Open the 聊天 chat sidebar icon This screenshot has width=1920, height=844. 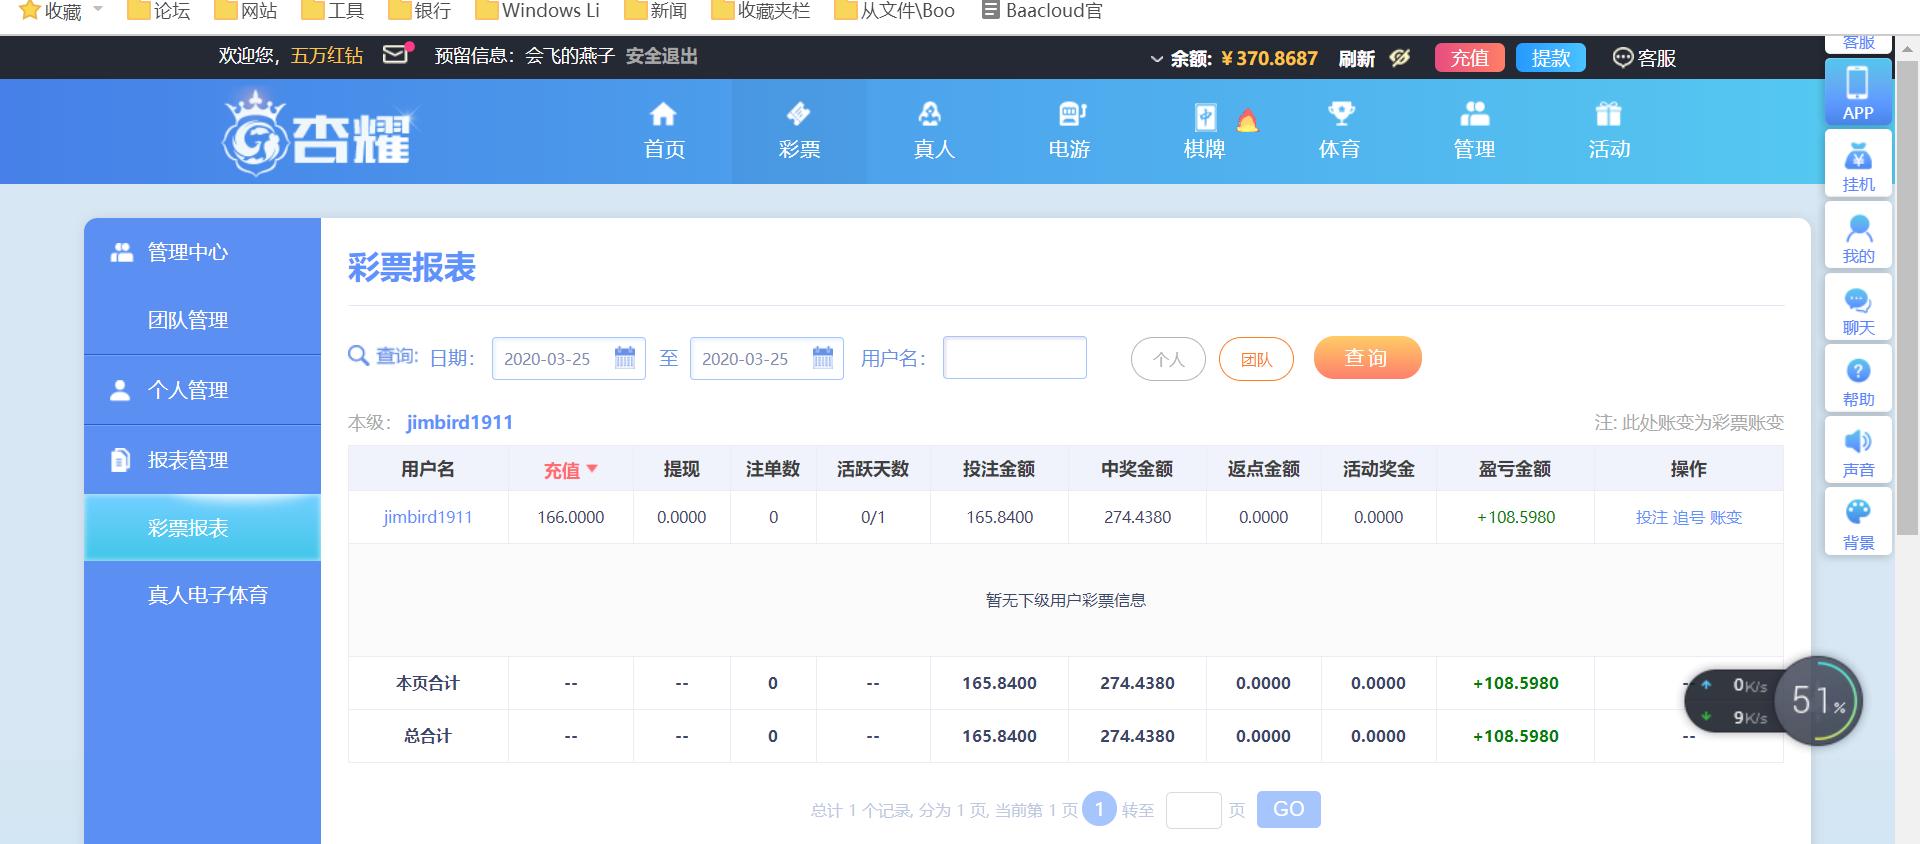pyautogui.click(x=1857, y=309)
